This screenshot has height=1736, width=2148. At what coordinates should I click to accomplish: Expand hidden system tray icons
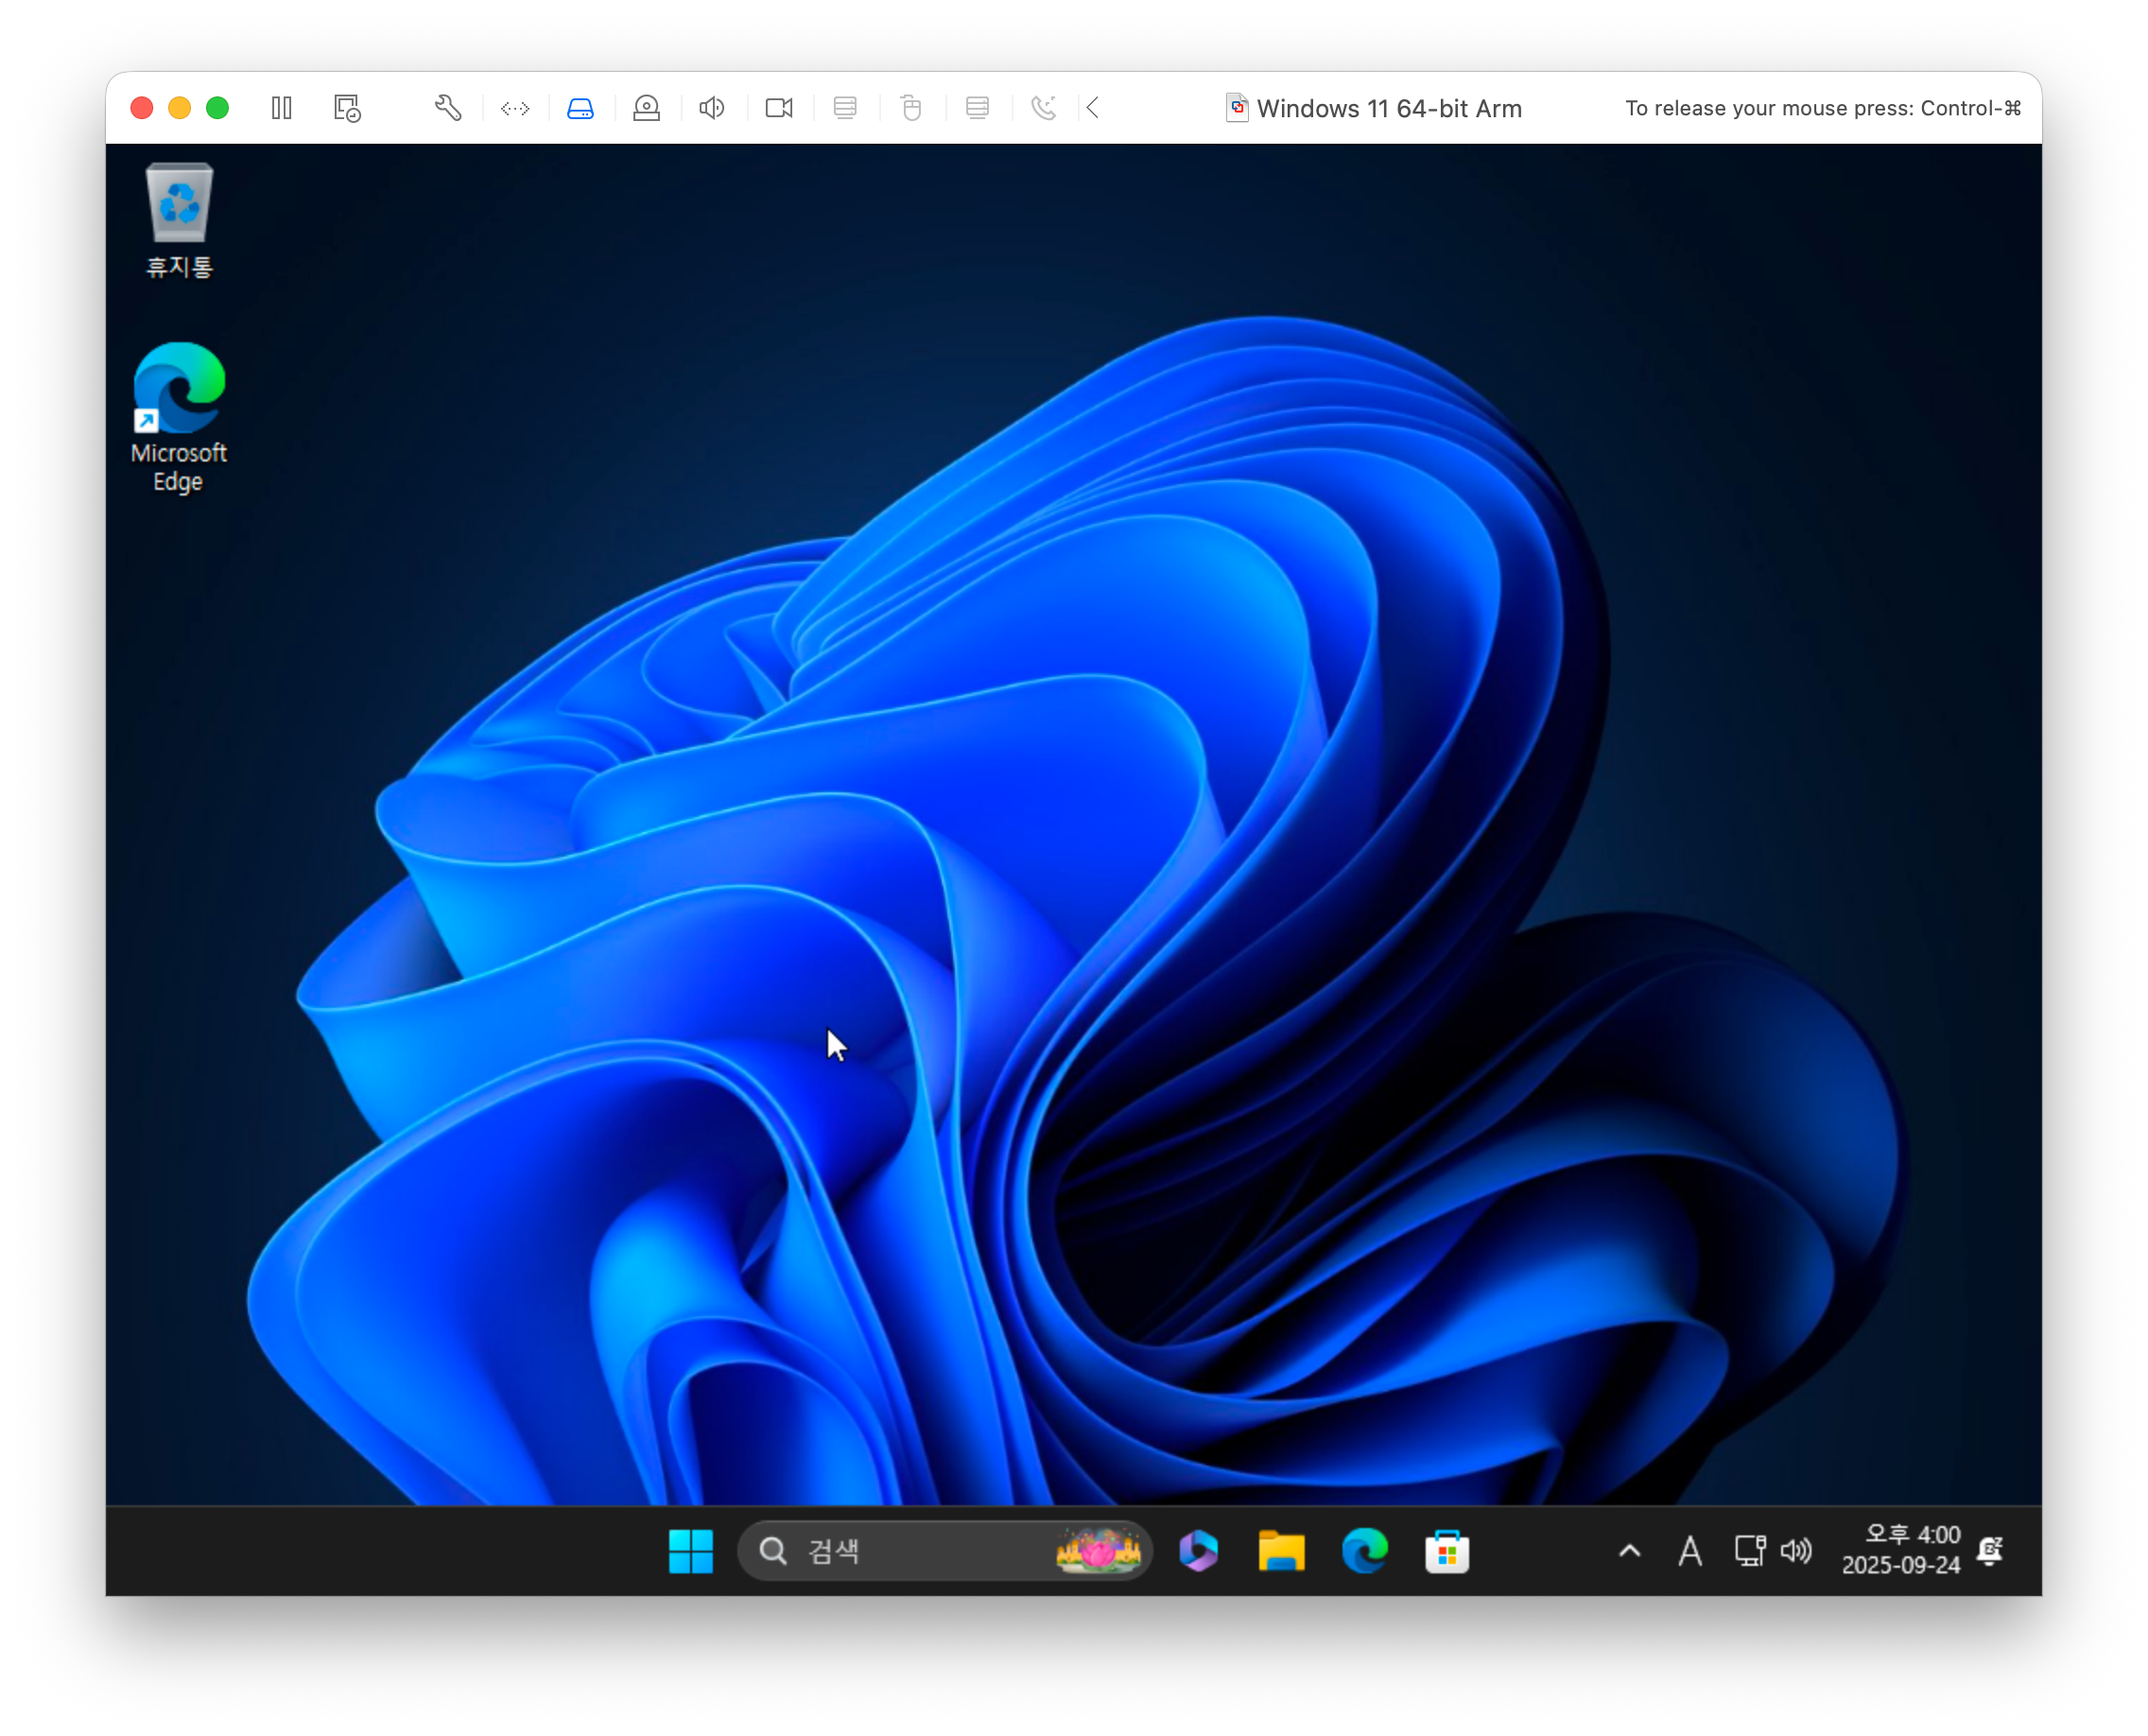pos(1629,1551)
